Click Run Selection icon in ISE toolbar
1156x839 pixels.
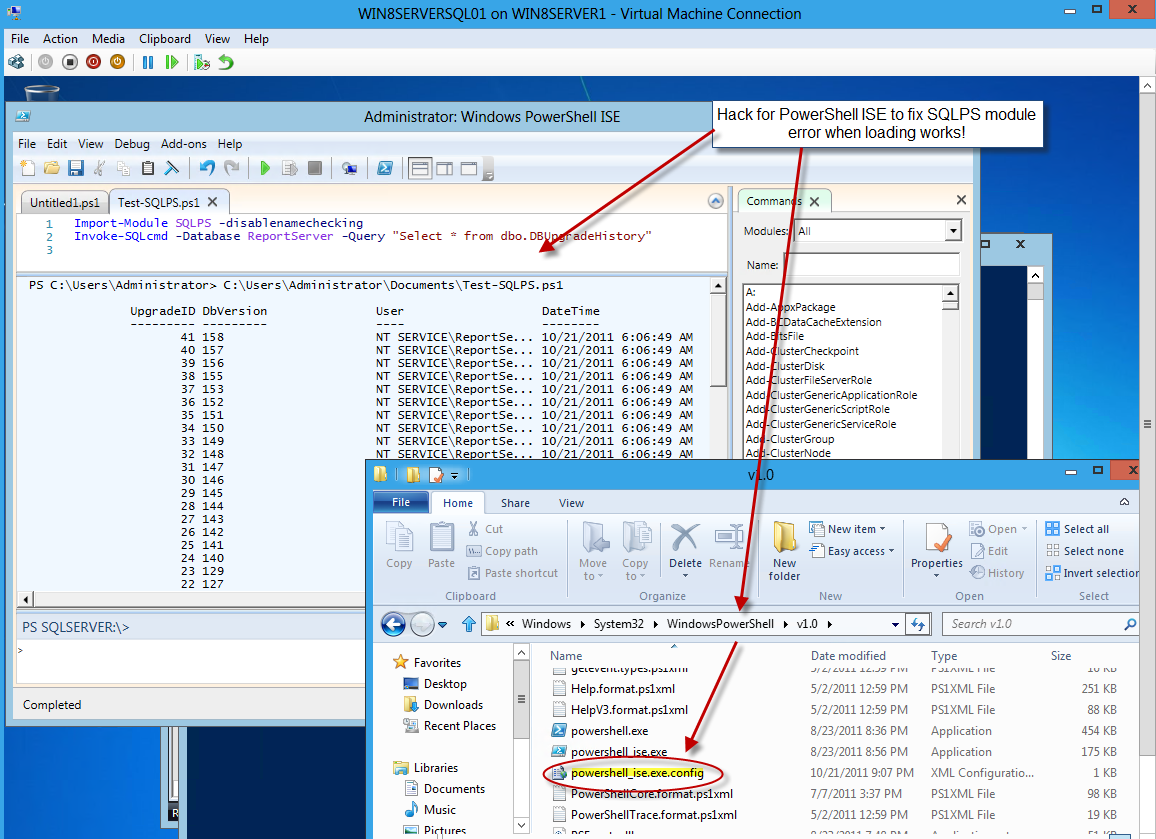[x=289, y=168]
